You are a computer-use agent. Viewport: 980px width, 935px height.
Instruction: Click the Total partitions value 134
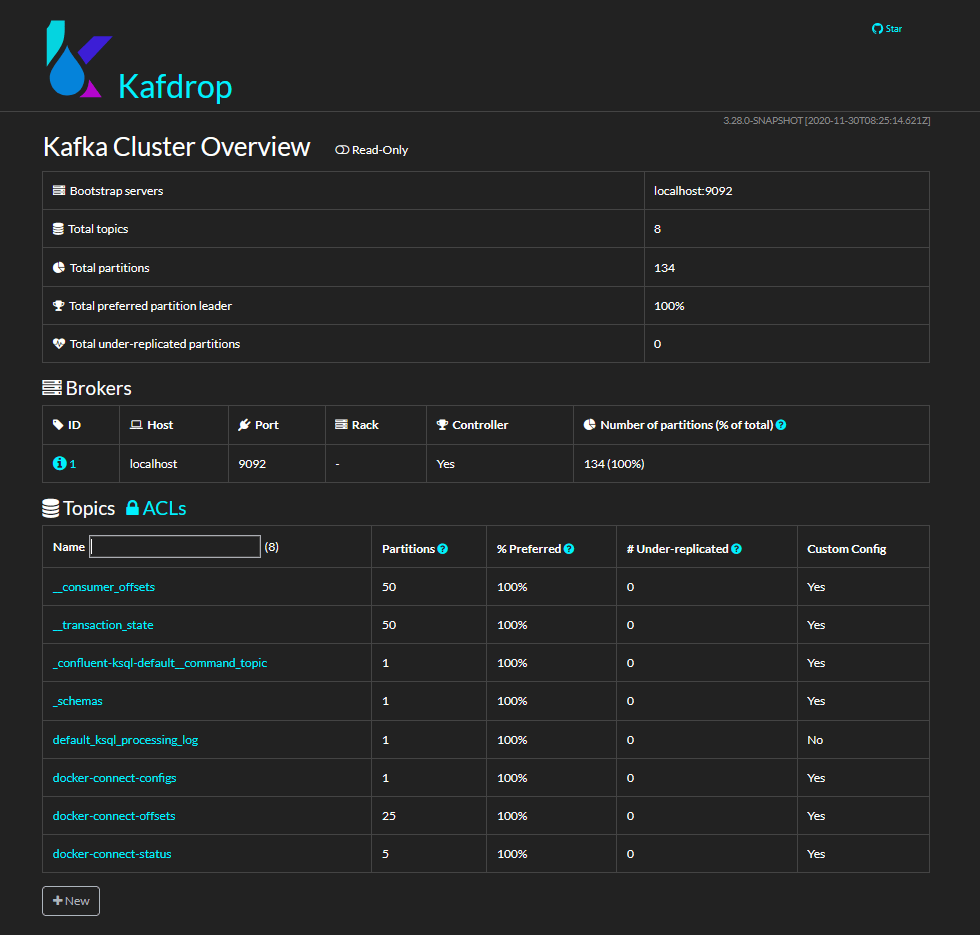click(664, 268)
